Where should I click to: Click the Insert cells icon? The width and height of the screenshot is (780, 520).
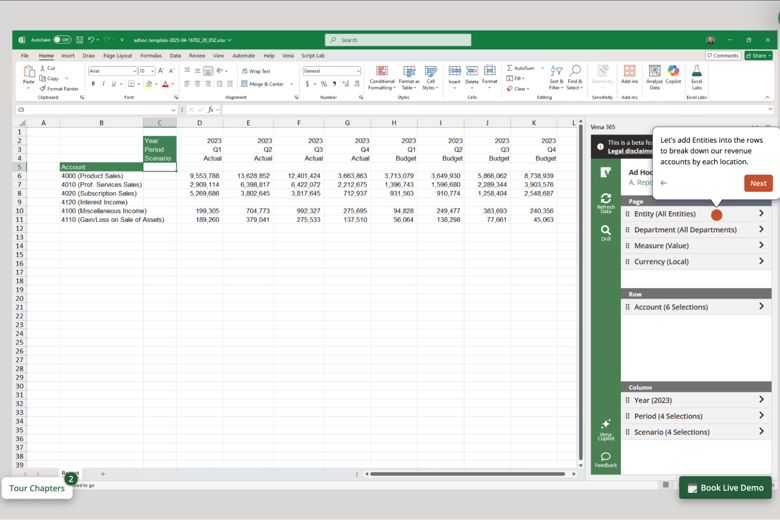[x=454, y=71]
